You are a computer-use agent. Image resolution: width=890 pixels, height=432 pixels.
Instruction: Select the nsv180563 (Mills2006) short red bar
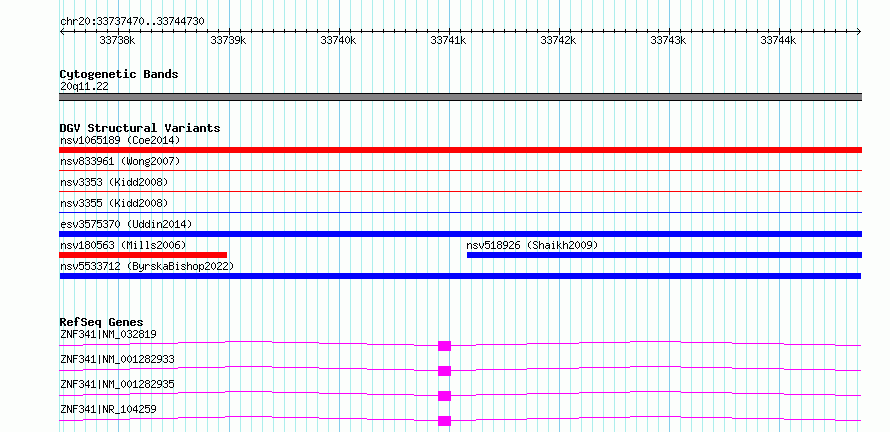[143, 255]
